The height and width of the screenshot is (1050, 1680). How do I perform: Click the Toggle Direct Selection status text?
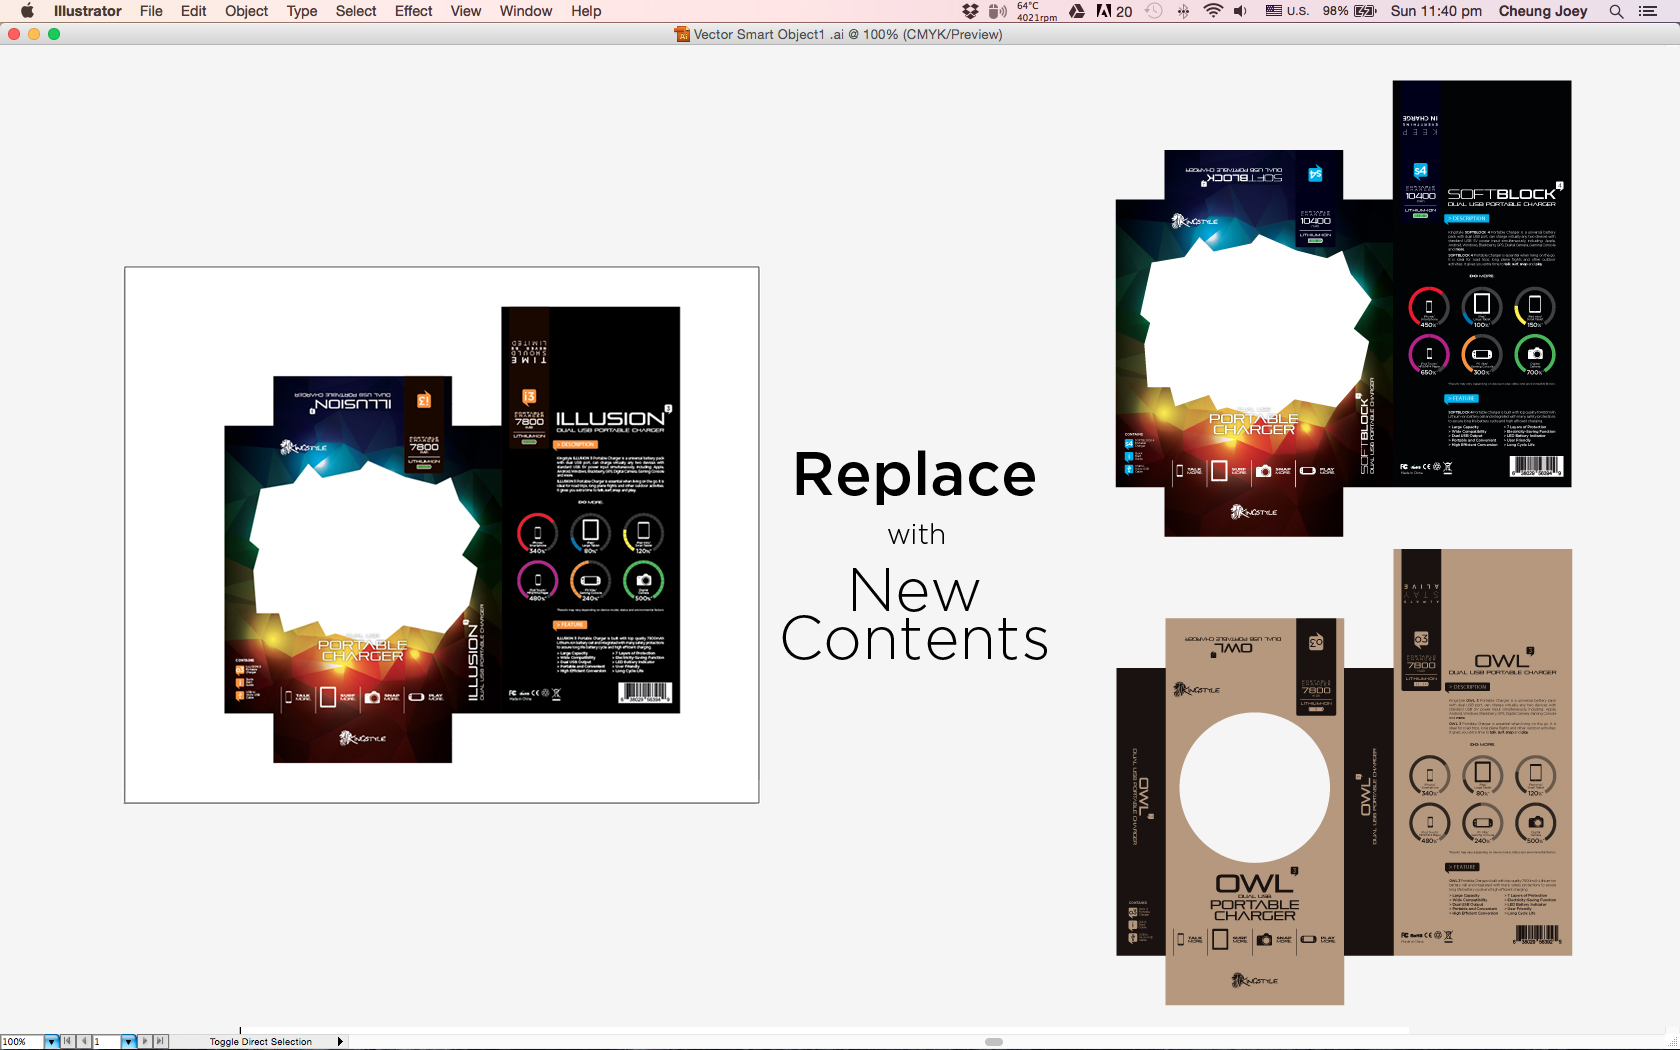pyautogui.click(x=261, y=1041)
